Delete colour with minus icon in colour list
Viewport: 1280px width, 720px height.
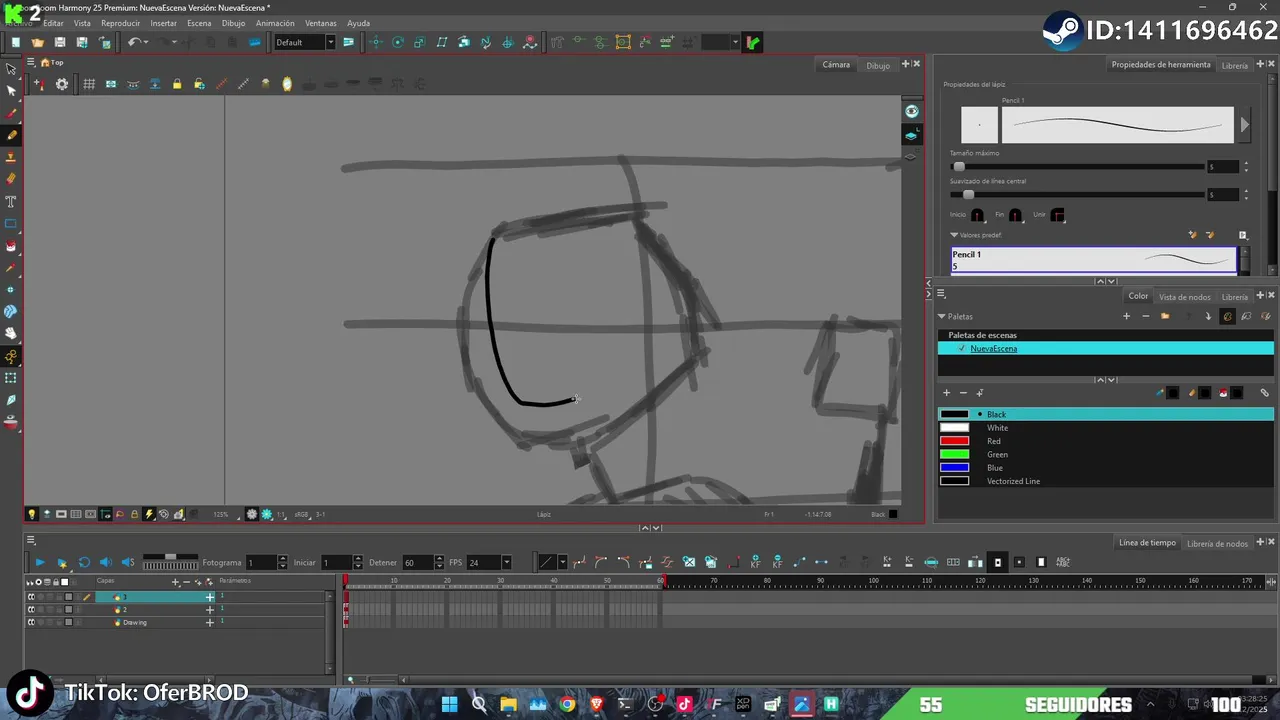963,393
